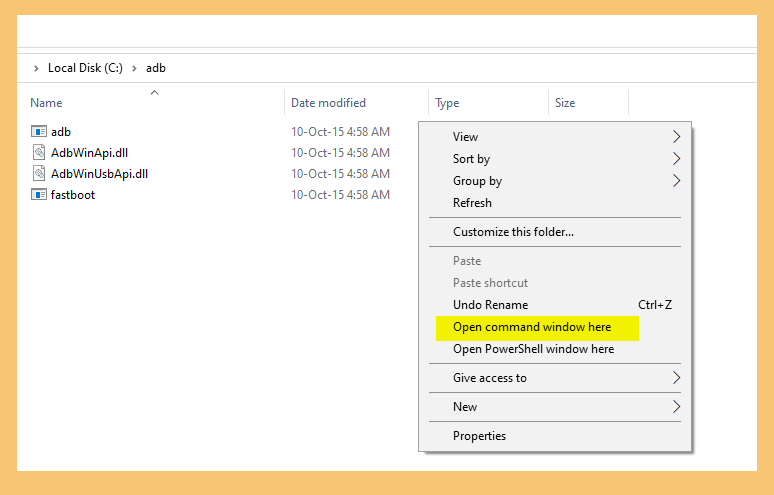This screenshot has height=495, width=774.
Task: Choose Undo Rename from the menu
Action: [555, 305]
